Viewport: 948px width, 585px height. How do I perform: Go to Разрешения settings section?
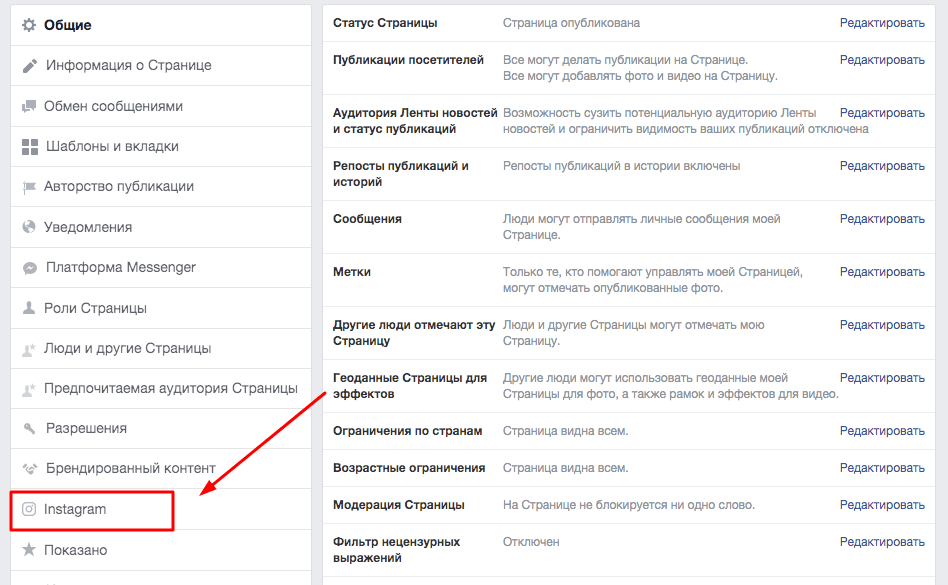(x=86, y=428)
